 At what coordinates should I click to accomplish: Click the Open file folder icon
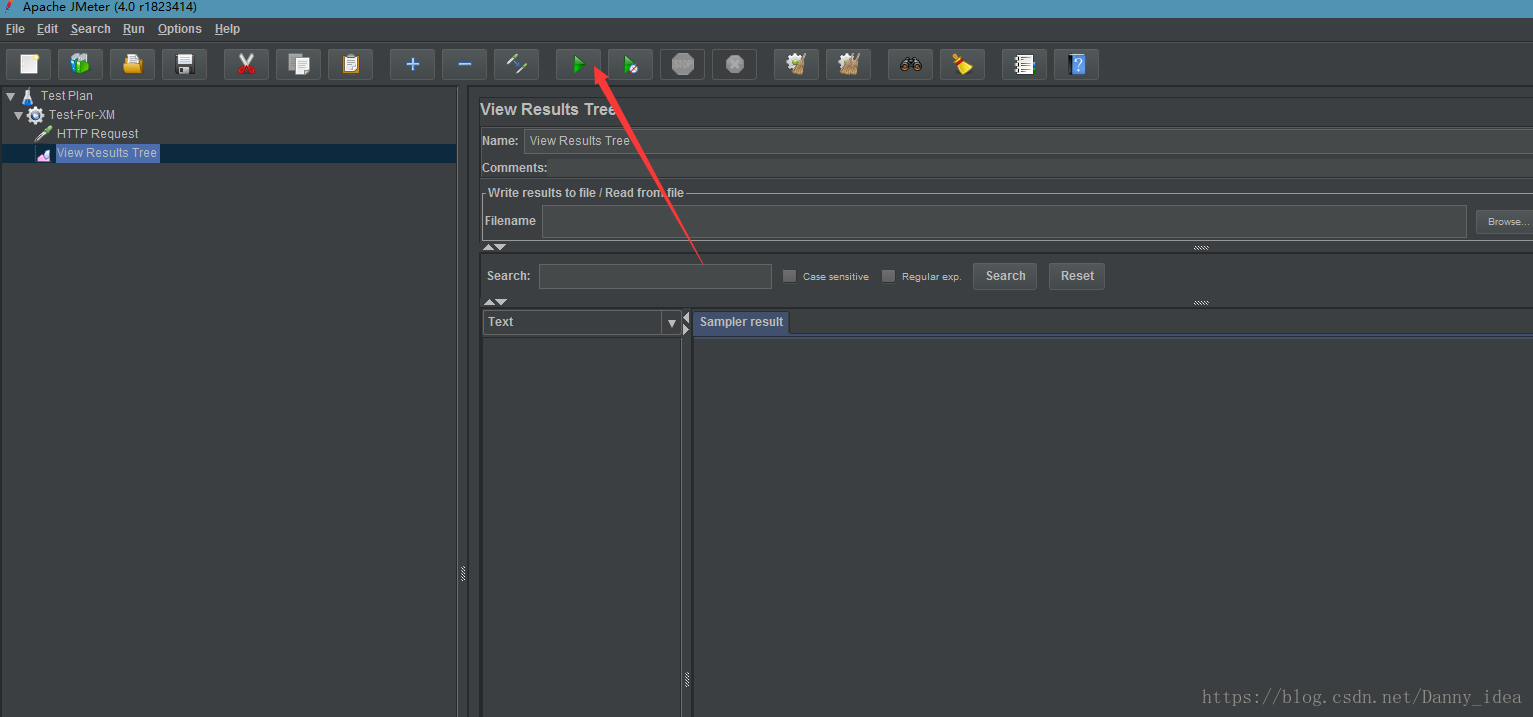132,64
